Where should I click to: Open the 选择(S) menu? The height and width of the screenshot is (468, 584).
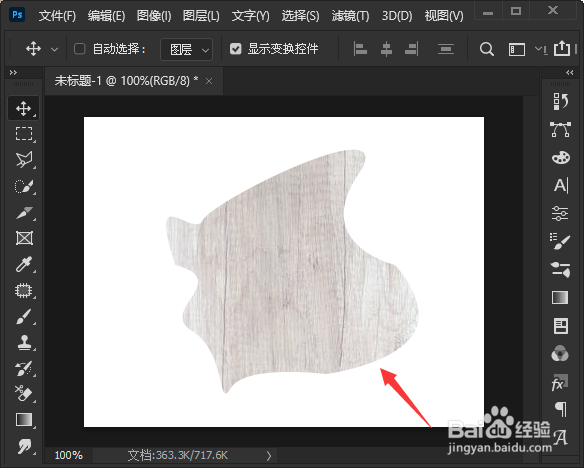click(x=300, y=16)
